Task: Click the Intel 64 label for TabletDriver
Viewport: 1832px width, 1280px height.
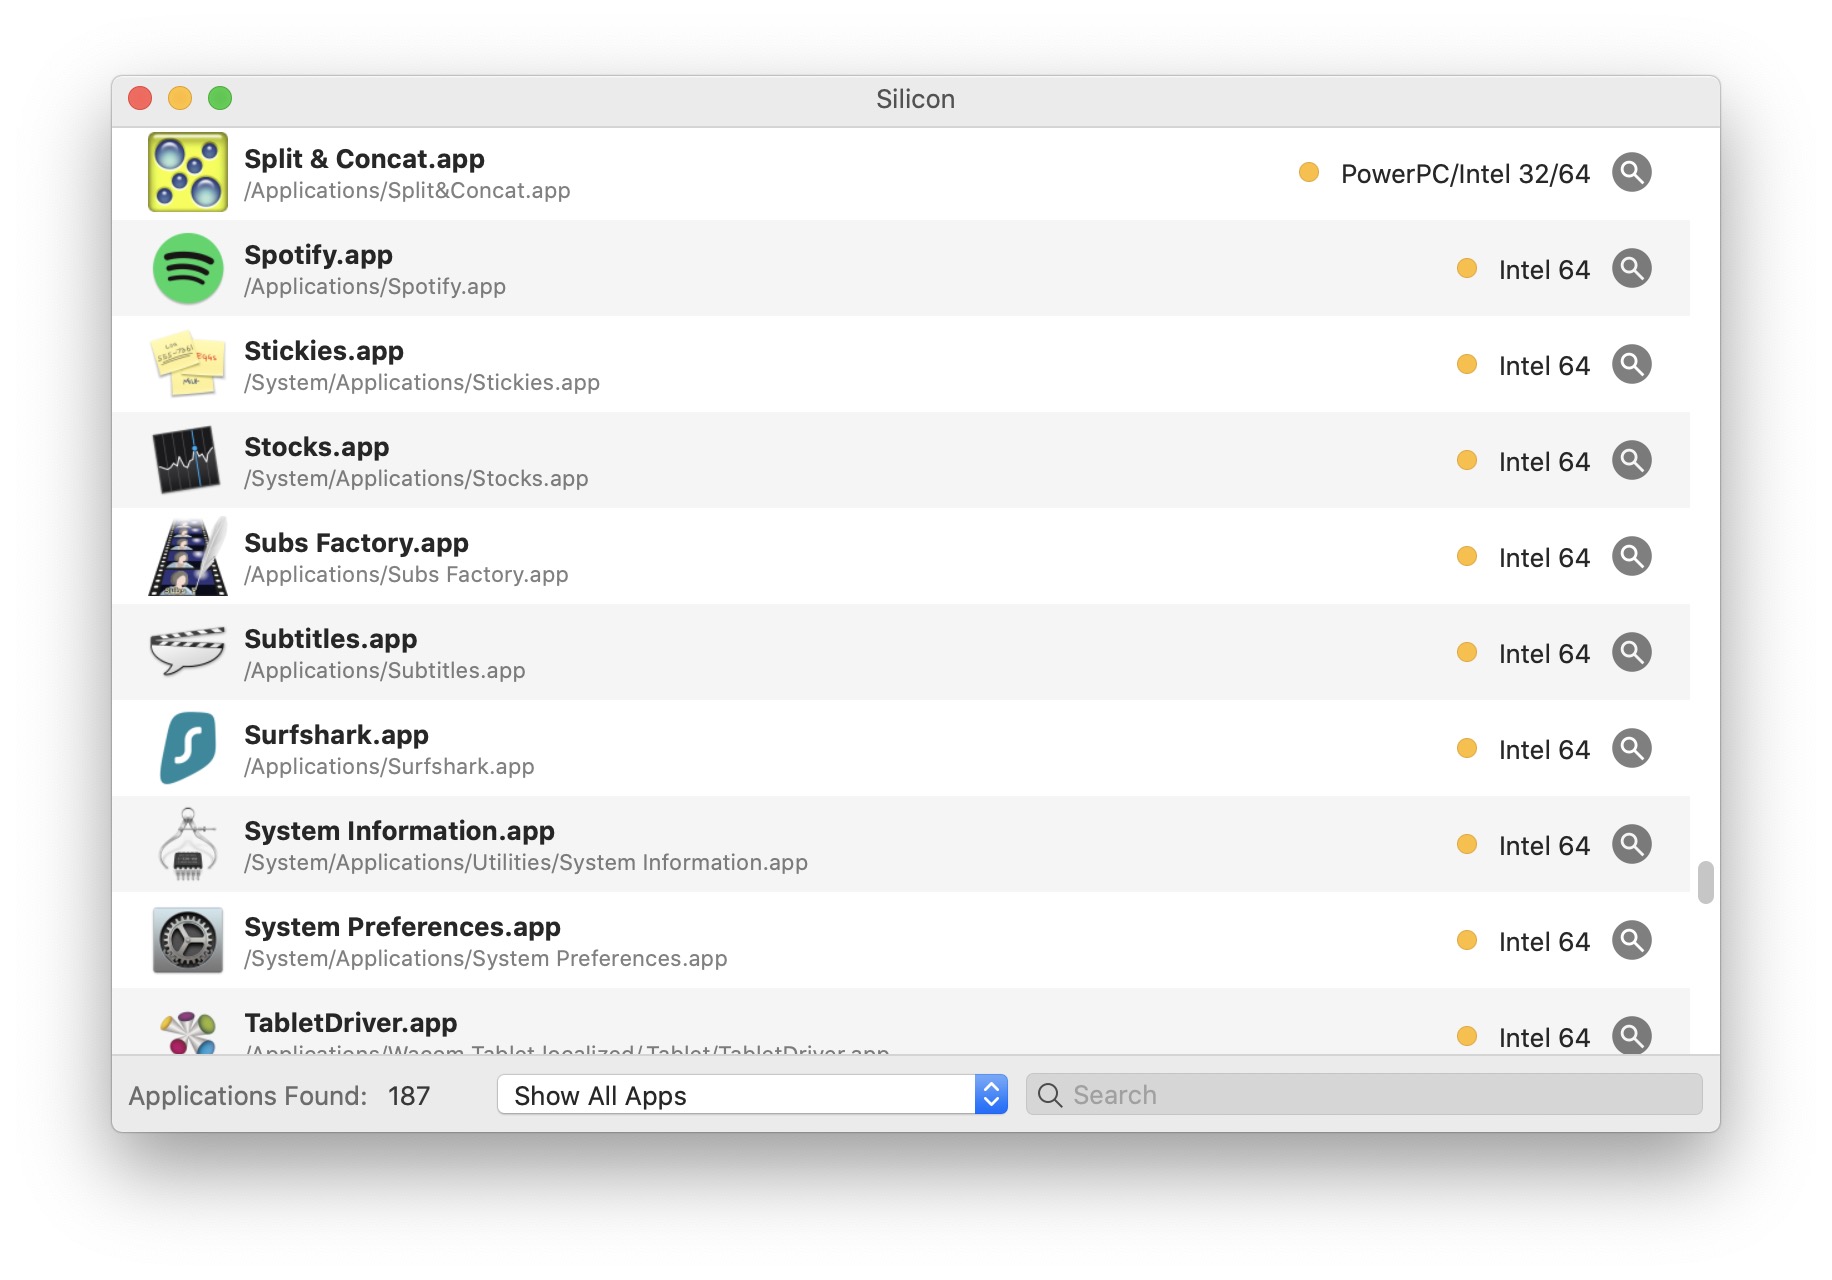Action: click(x=1544, y=1038)
